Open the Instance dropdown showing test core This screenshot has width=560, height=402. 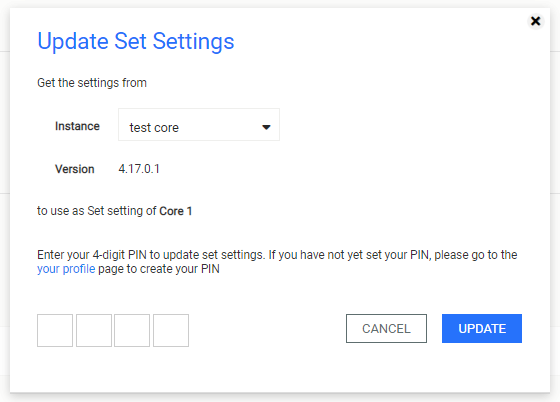pyautogui.click(x=199, y=125)
